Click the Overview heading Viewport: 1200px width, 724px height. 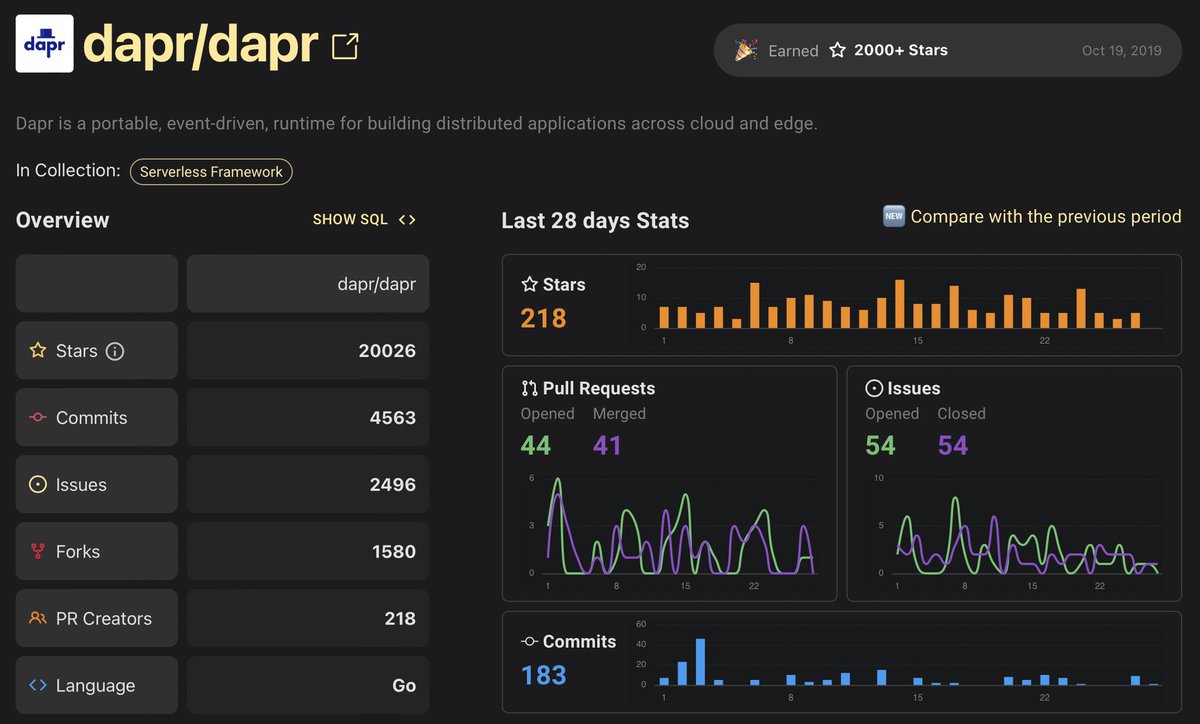point(63,220)
